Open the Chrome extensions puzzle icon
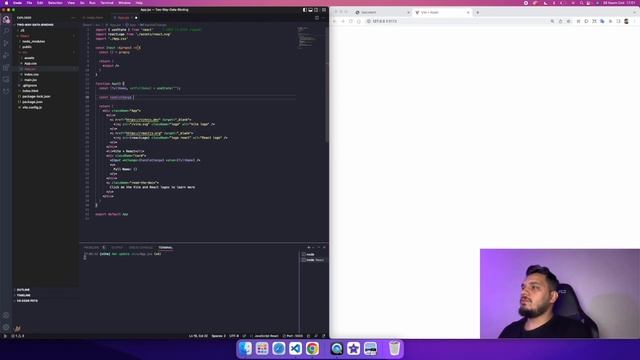The height and width of the screenshot is (360, 640). coord(611,21)
